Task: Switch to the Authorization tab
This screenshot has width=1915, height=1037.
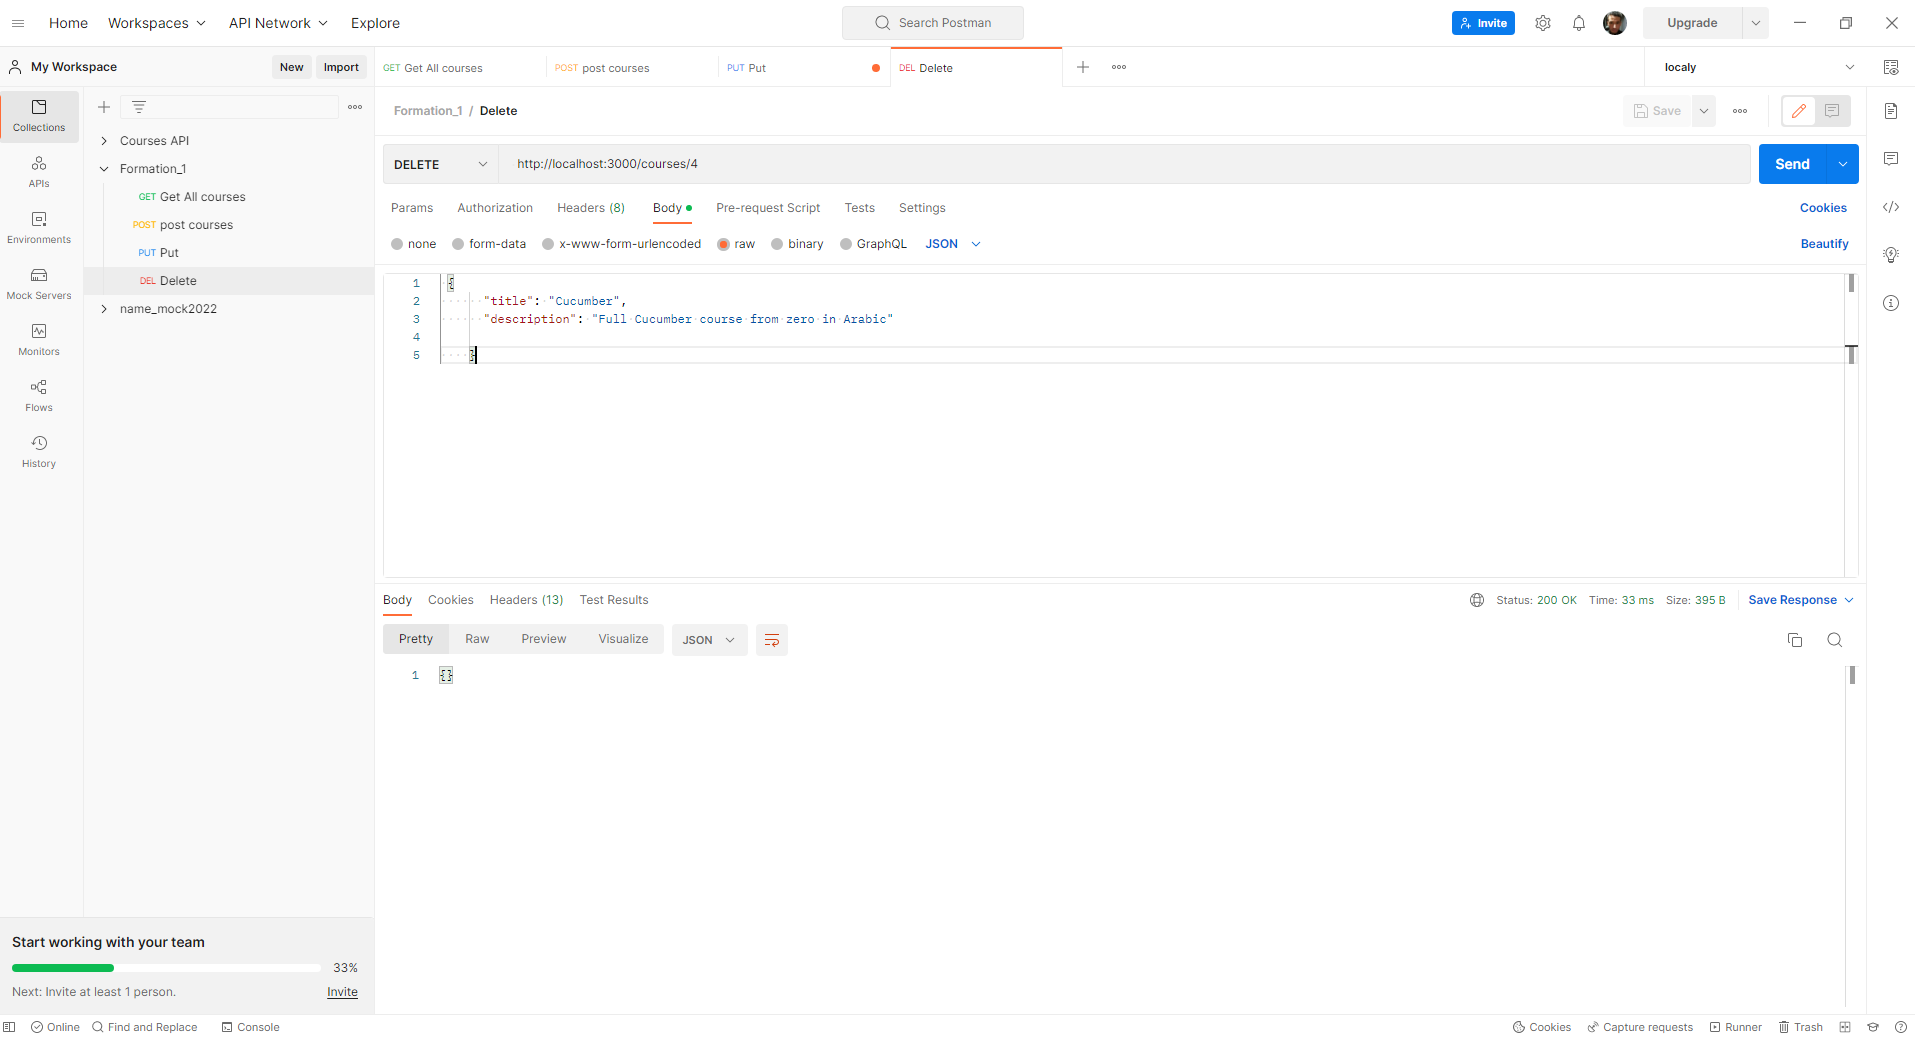Action: coord(494,207)
